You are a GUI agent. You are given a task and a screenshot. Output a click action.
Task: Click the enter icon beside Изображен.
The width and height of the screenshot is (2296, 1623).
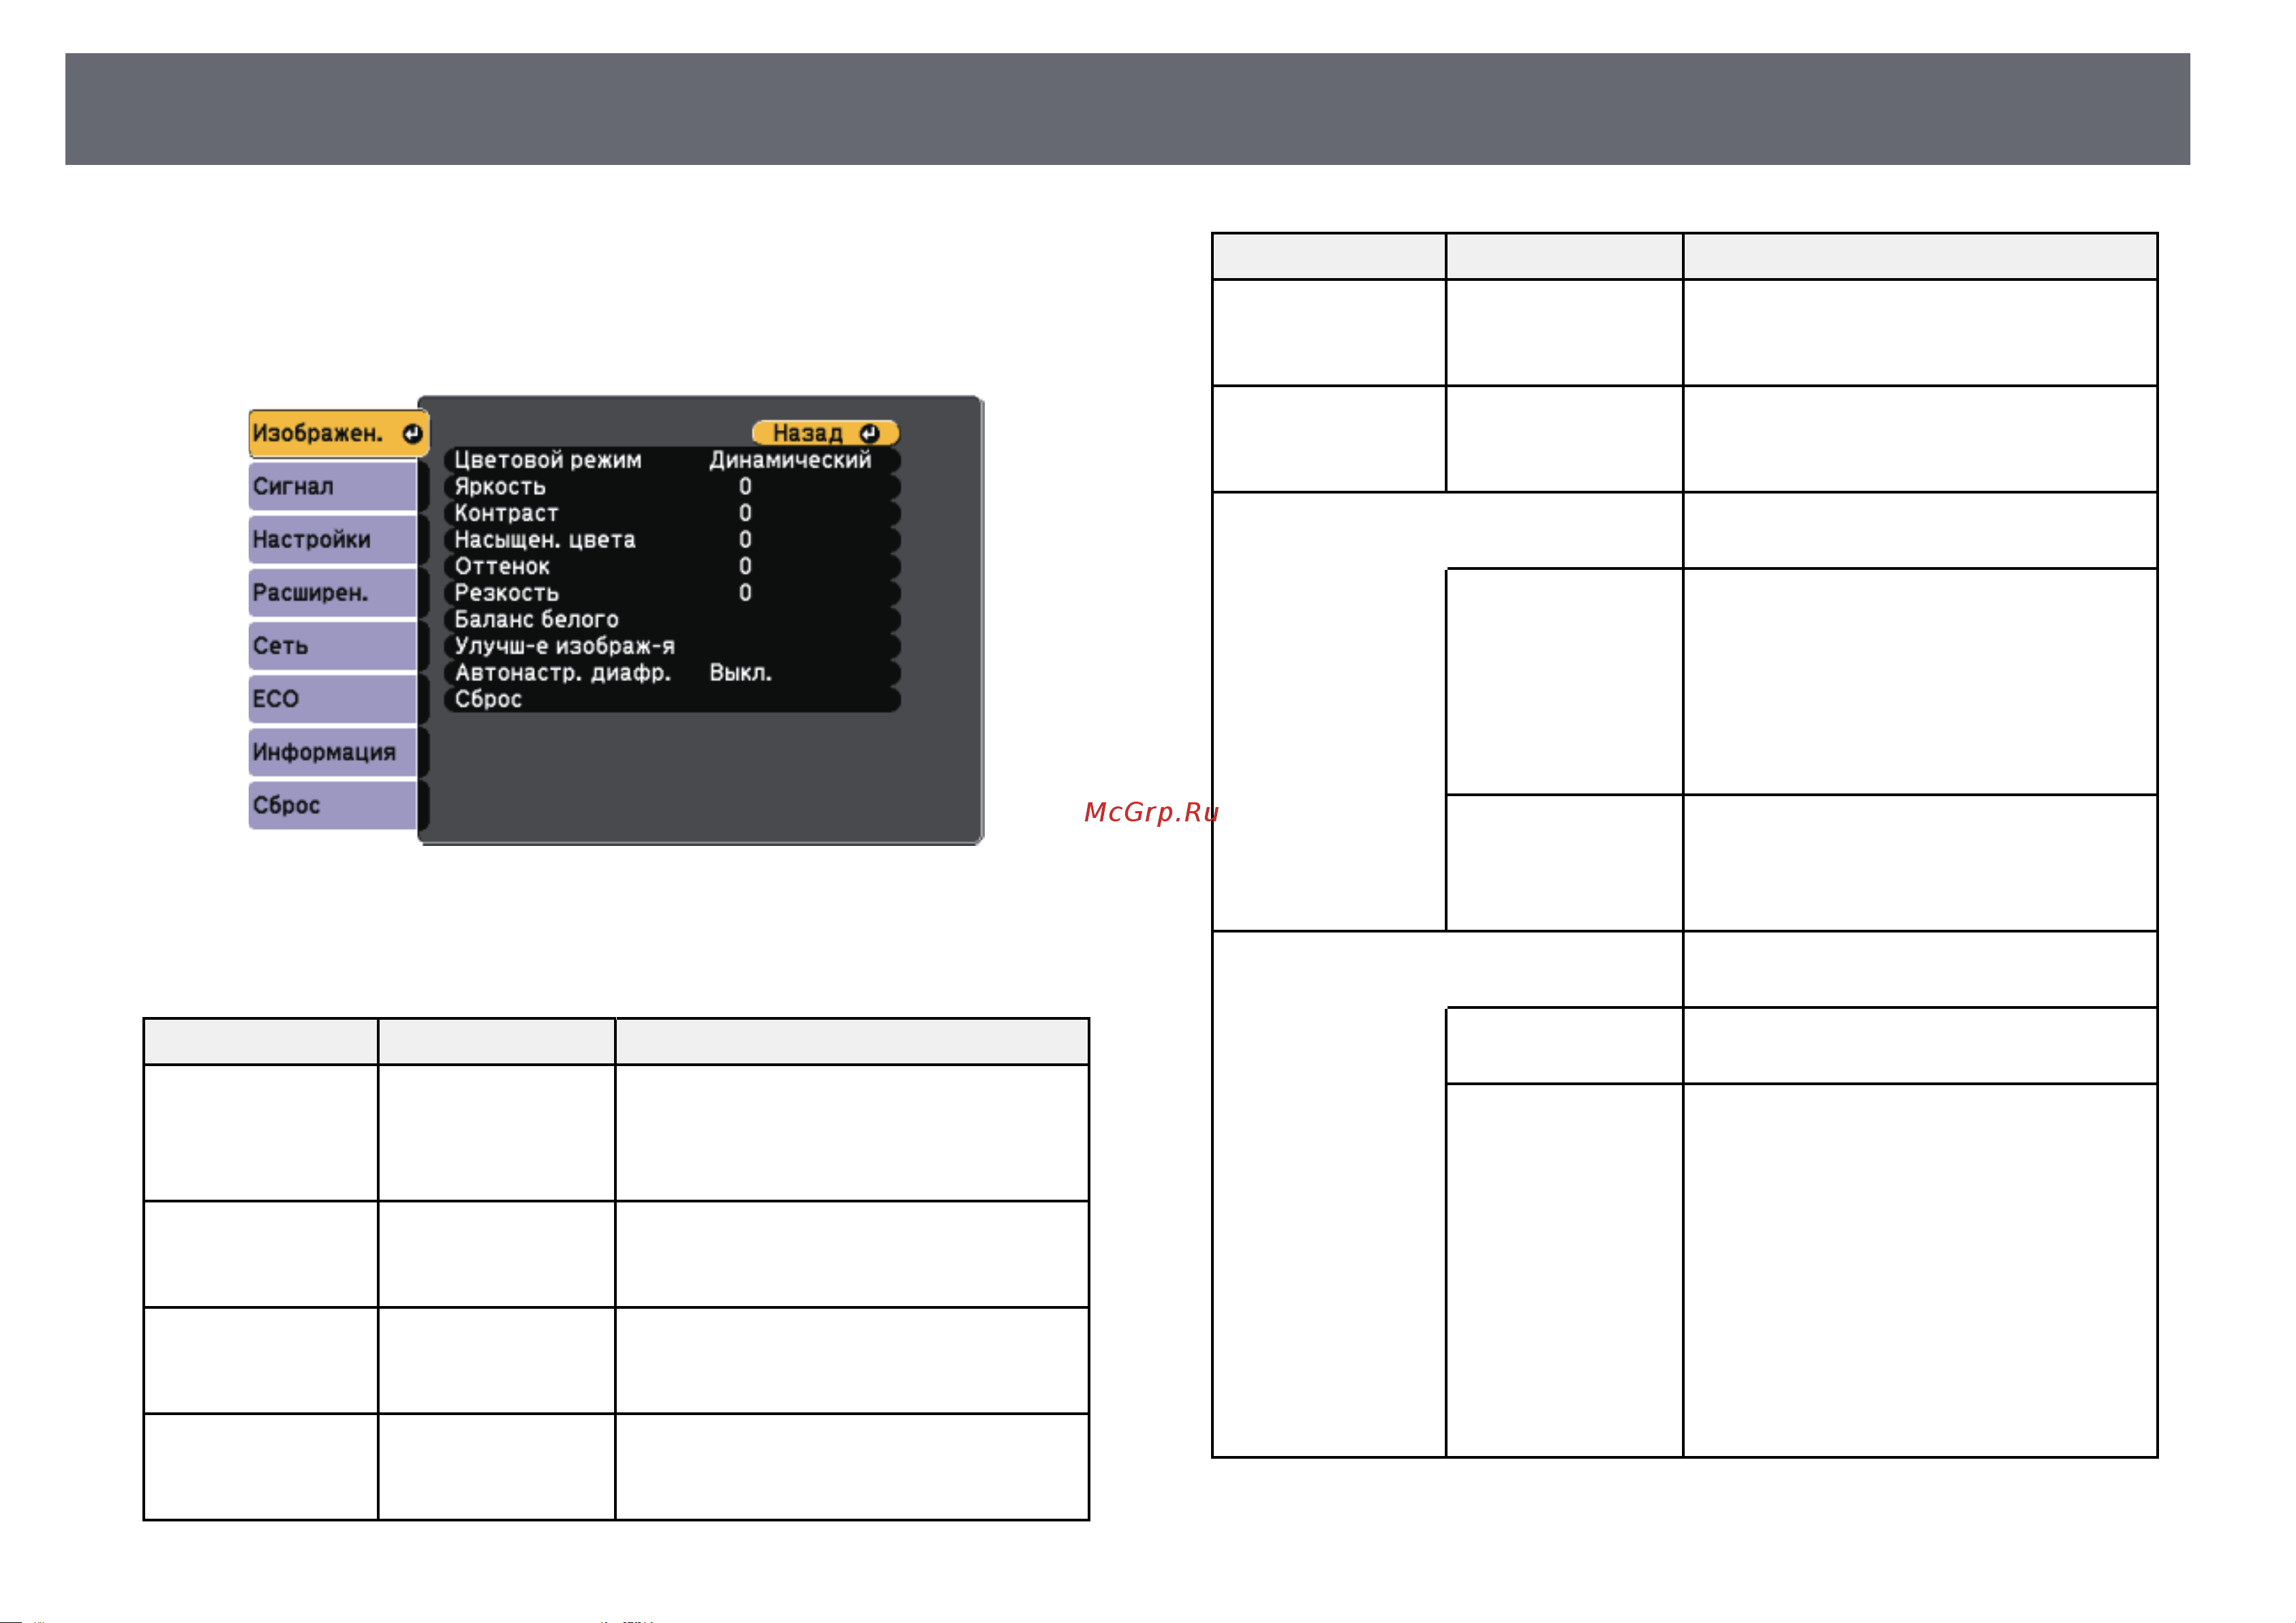[412, 433]
